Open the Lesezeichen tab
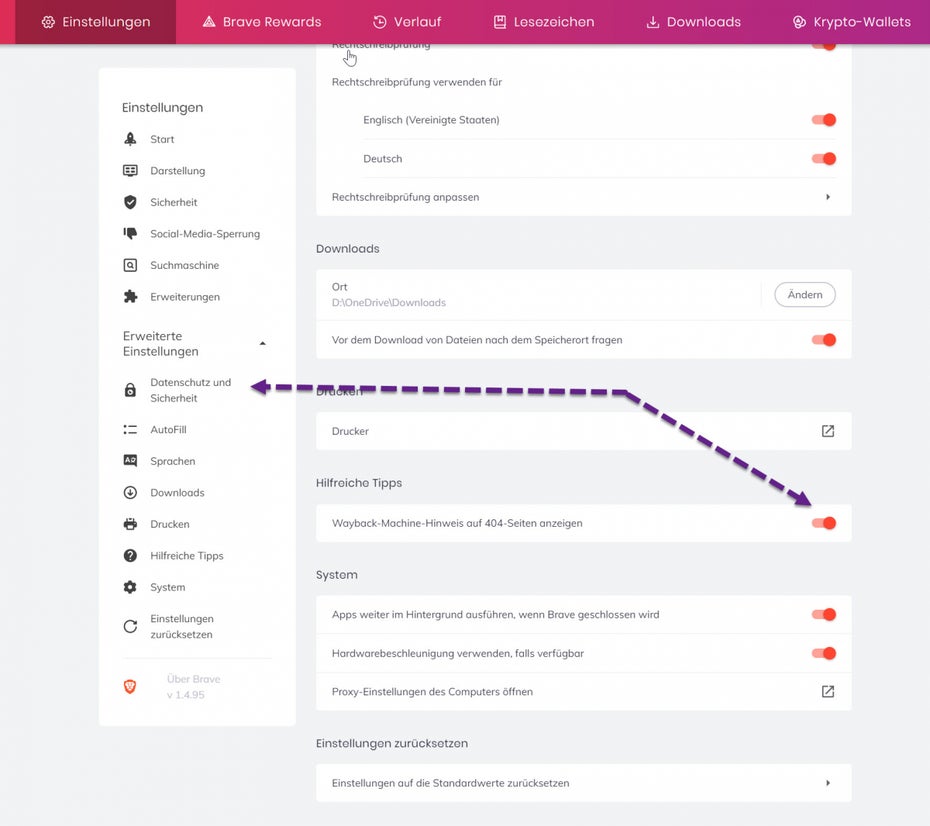The width and height of the screenshot is (930, 826). click(x=543, y=22)
